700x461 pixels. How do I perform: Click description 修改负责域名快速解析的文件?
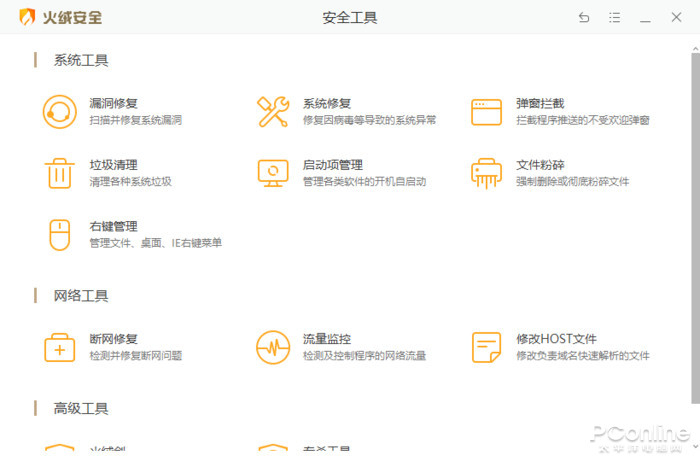click(583, 356)
